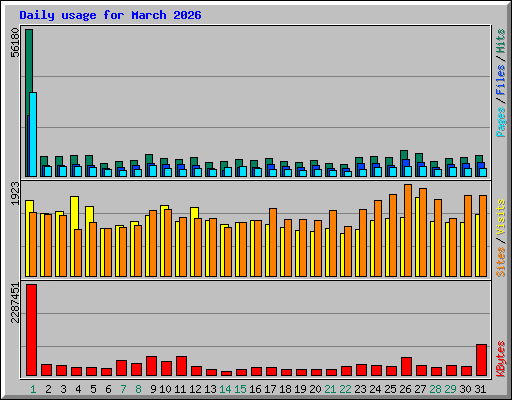Click the orange visits bar for day 17
This screenshot has height=400, width=512.
coord(273,242)
